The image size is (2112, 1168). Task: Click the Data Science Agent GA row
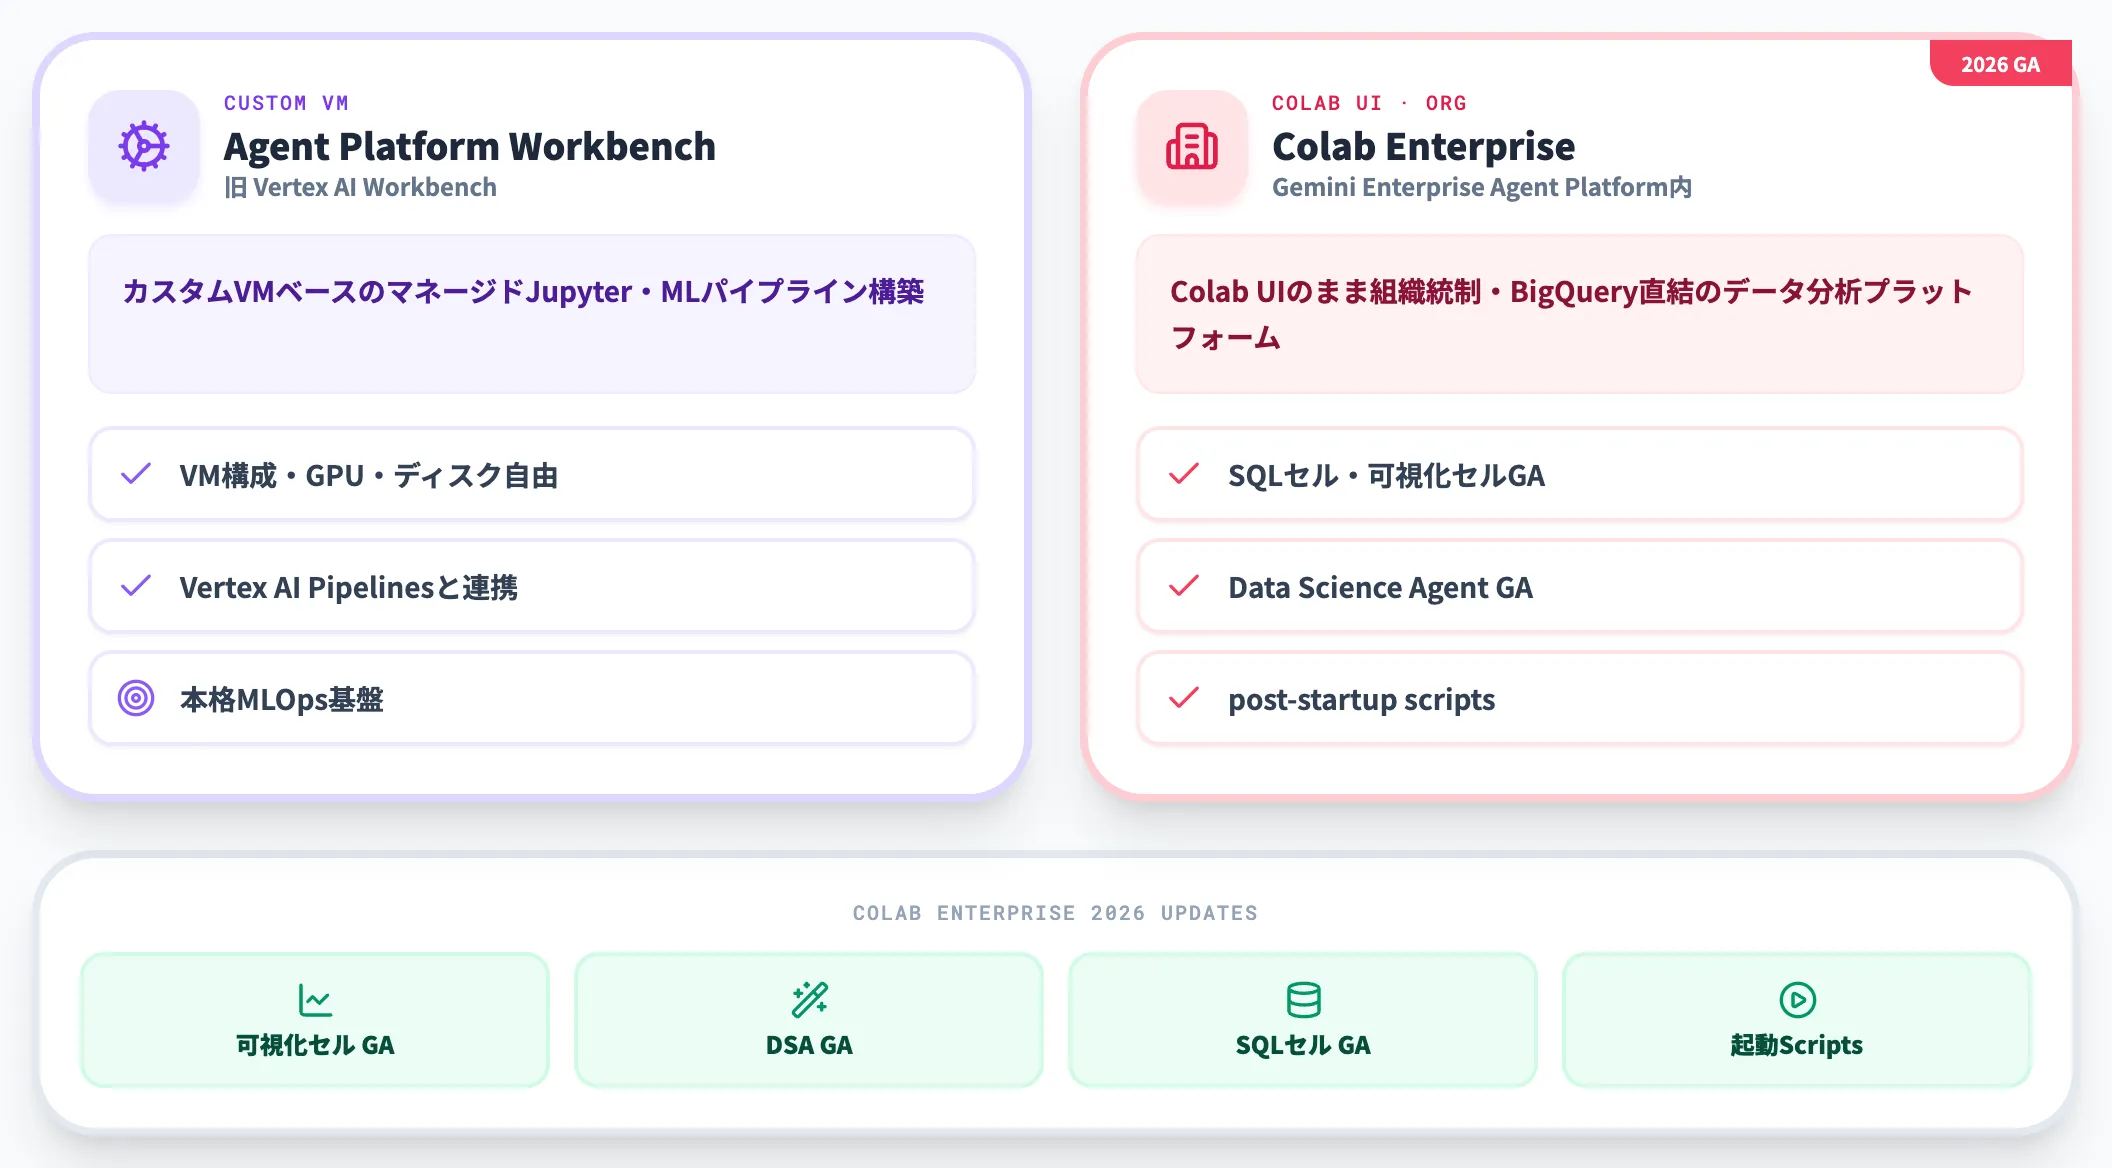1580,586
